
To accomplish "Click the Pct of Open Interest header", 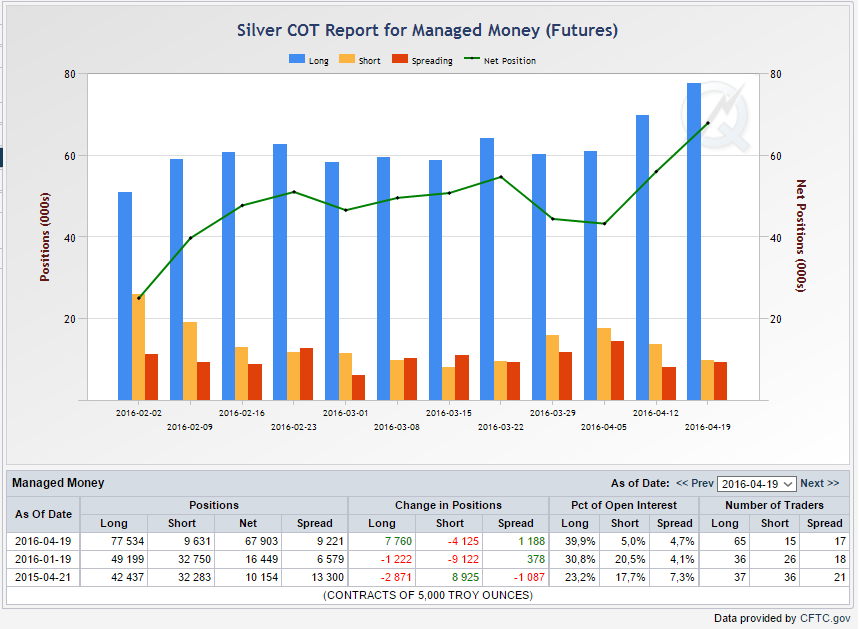I will point(624,505).
